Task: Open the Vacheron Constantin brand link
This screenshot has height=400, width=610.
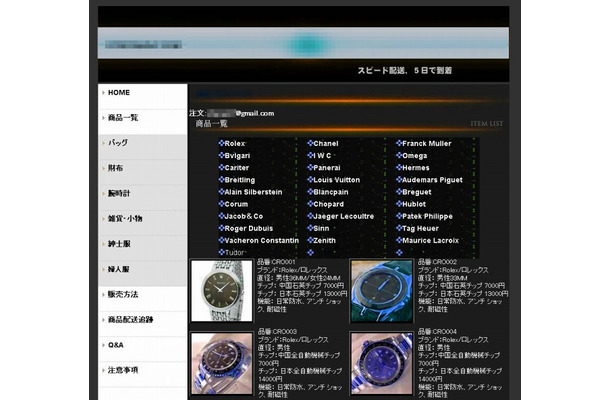Action: 261,240
